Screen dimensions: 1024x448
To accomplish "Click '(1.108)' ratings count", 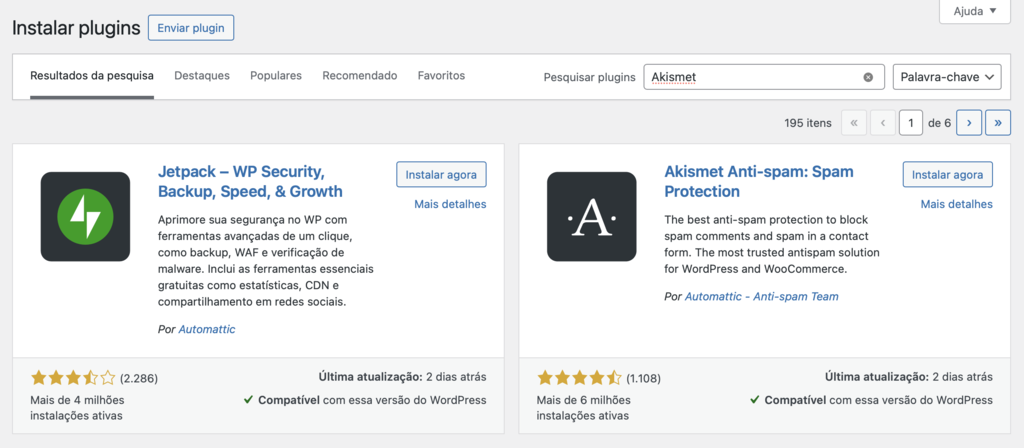I will [x=644, y=378].
